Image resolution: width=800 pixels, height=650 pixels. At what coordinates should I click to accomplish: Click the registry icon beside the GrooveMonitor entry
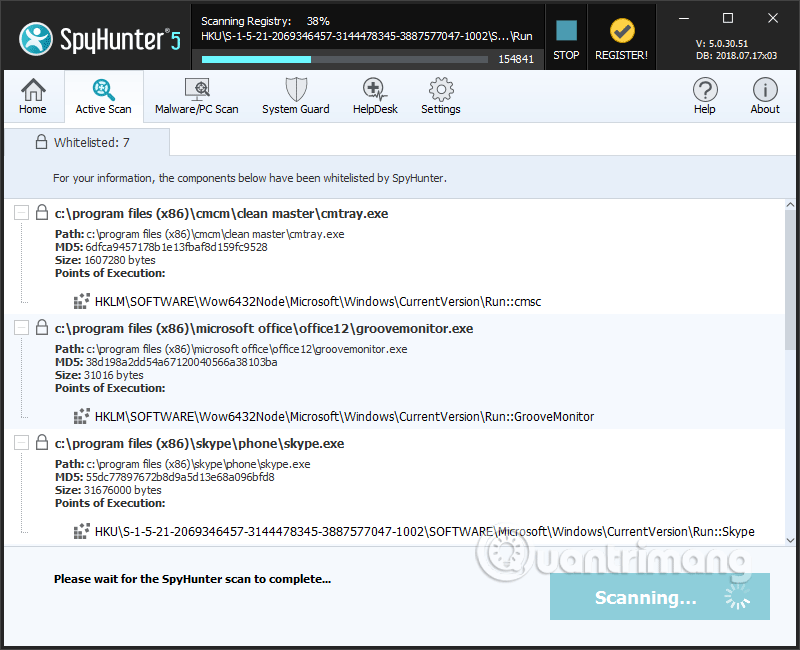pyautogui.click(x=81, y=416)
